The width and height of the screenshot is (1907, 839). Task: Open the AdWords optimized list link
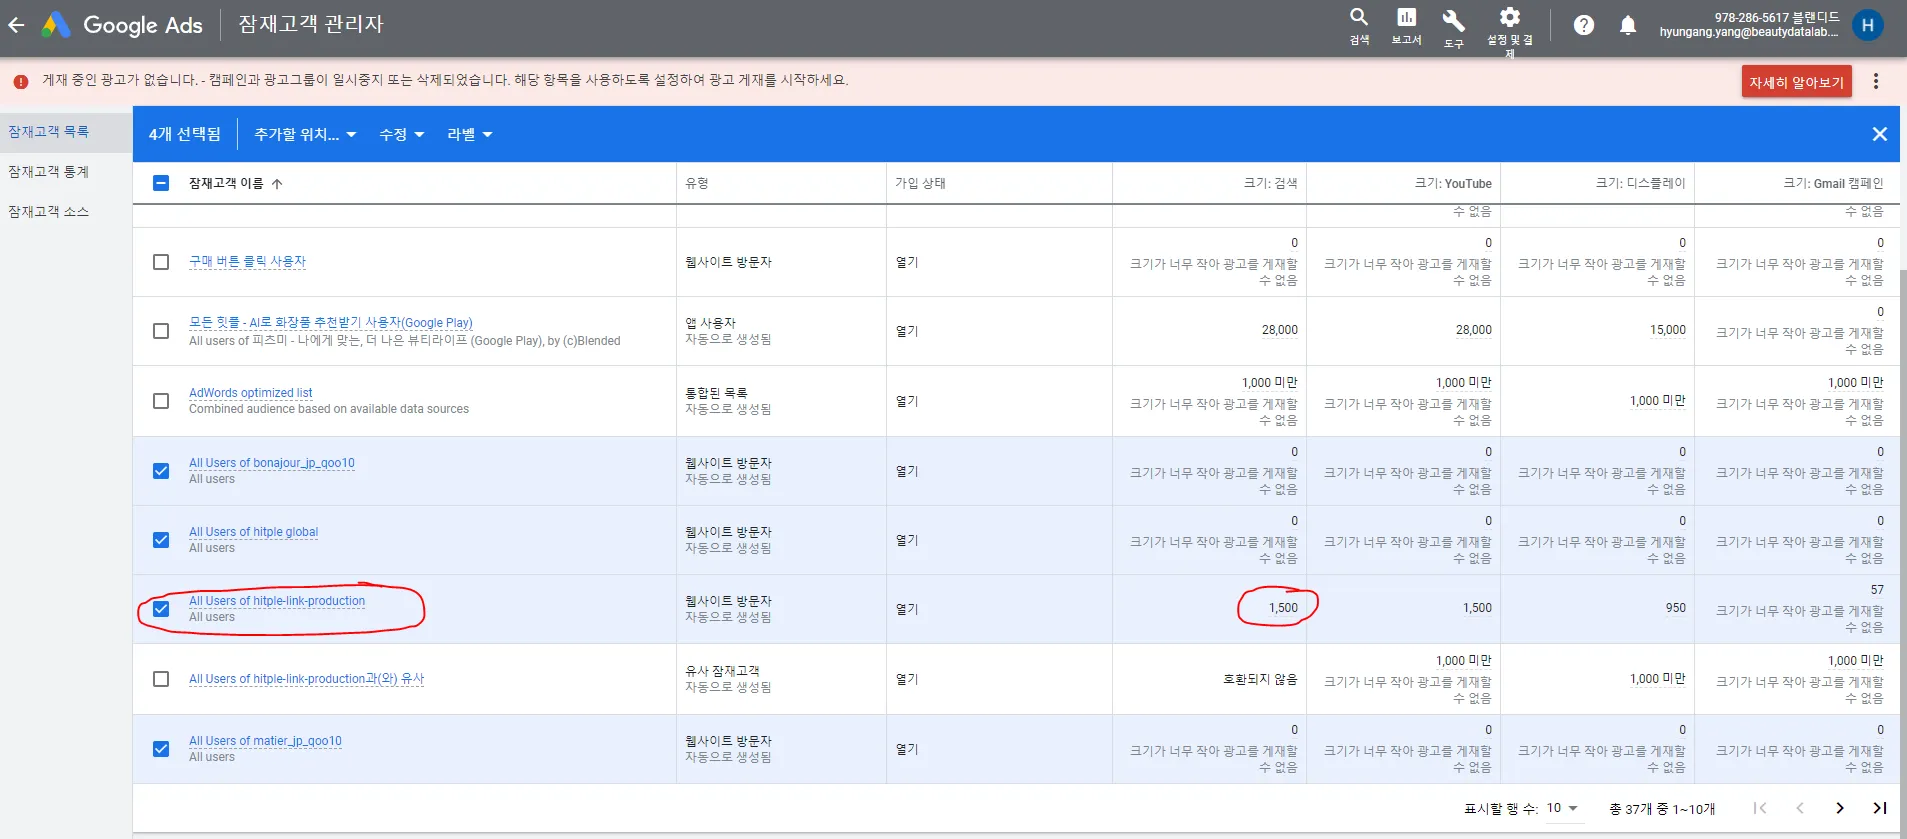click(x=250, y=393)
